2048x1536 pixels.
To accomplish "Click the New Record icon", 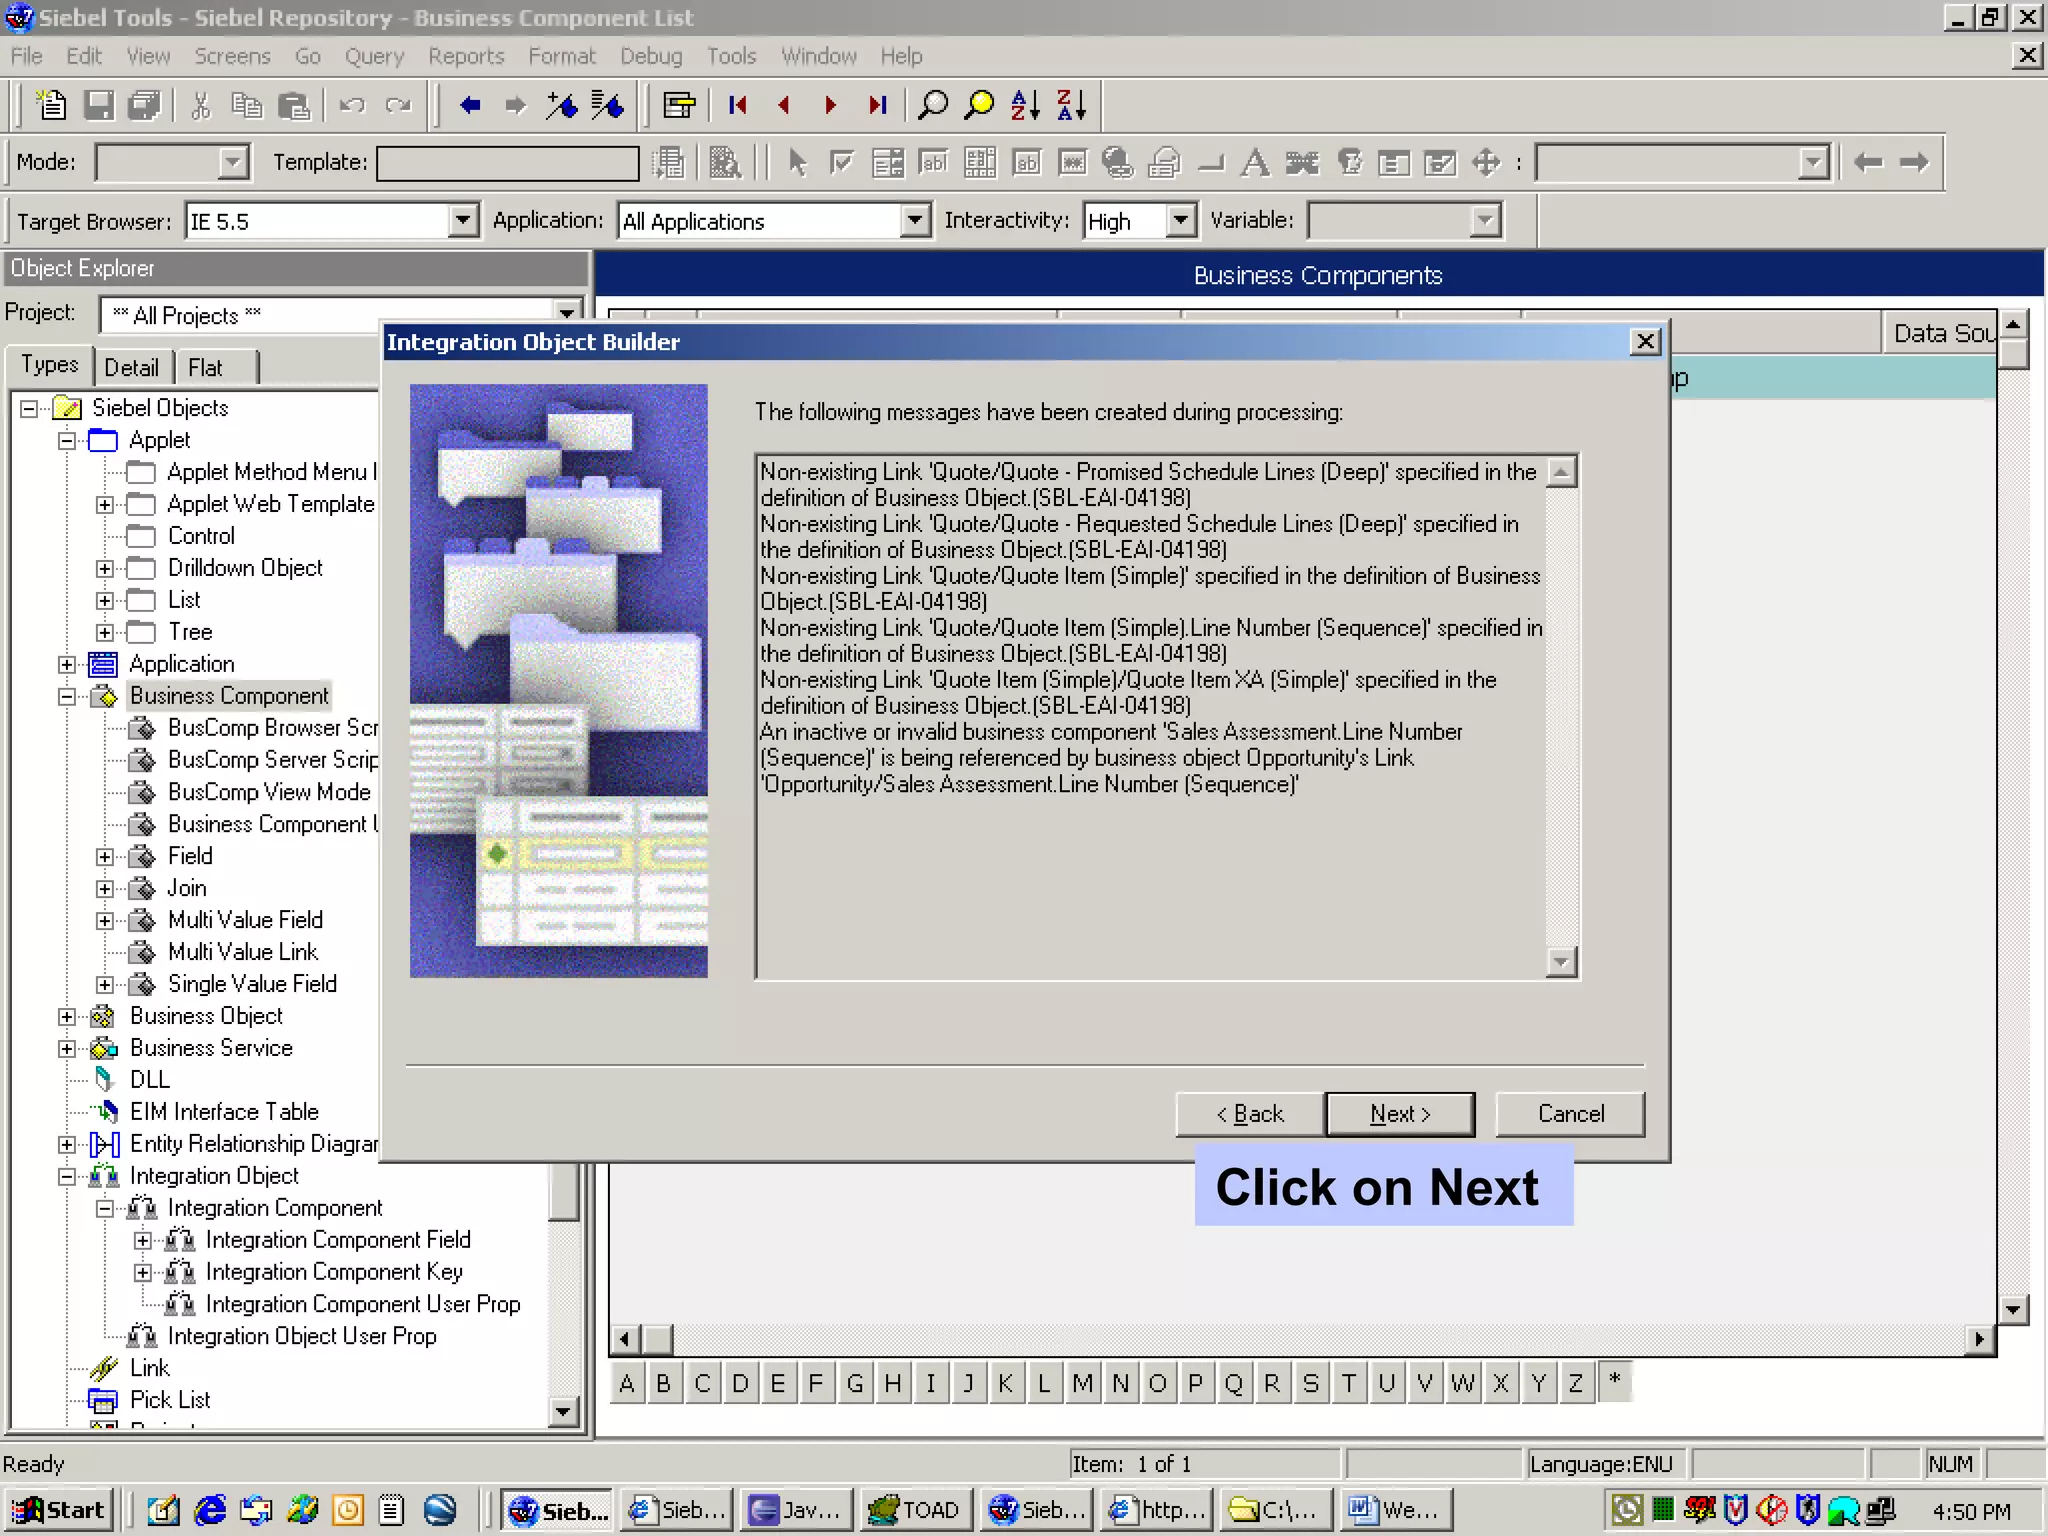I will (x=51, y=105).
